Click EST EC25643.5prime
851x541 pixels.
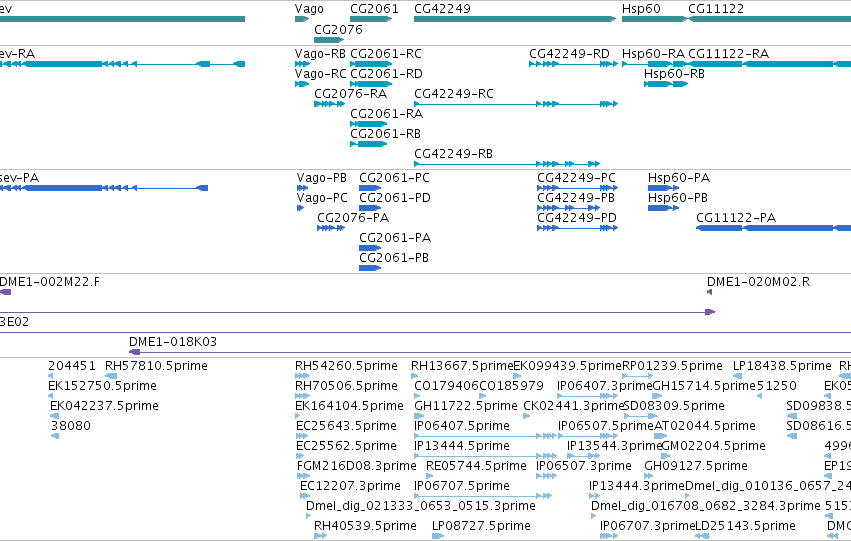coord(346,427)
